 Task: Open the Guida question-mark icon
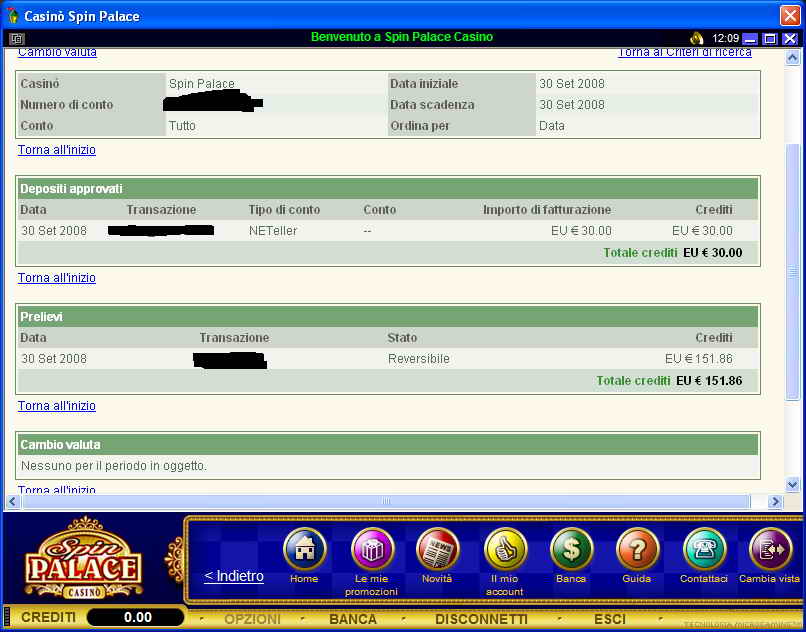coord(637,549)
